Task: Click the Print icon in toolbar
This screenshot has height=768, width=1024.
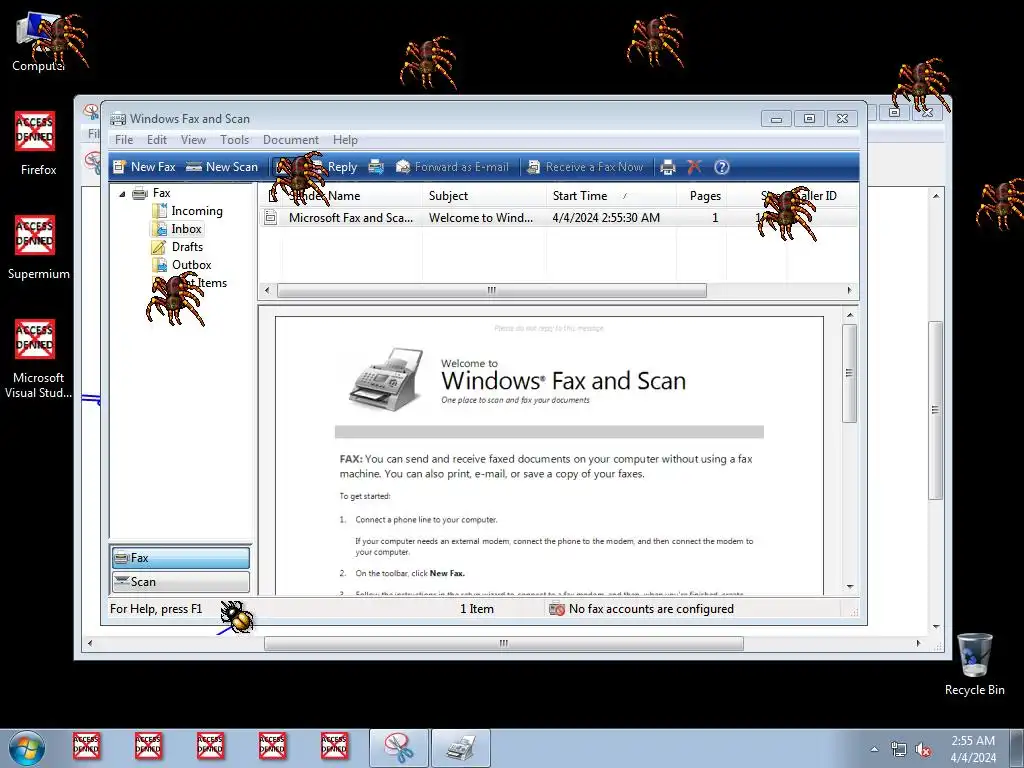Action: (667, 167)
